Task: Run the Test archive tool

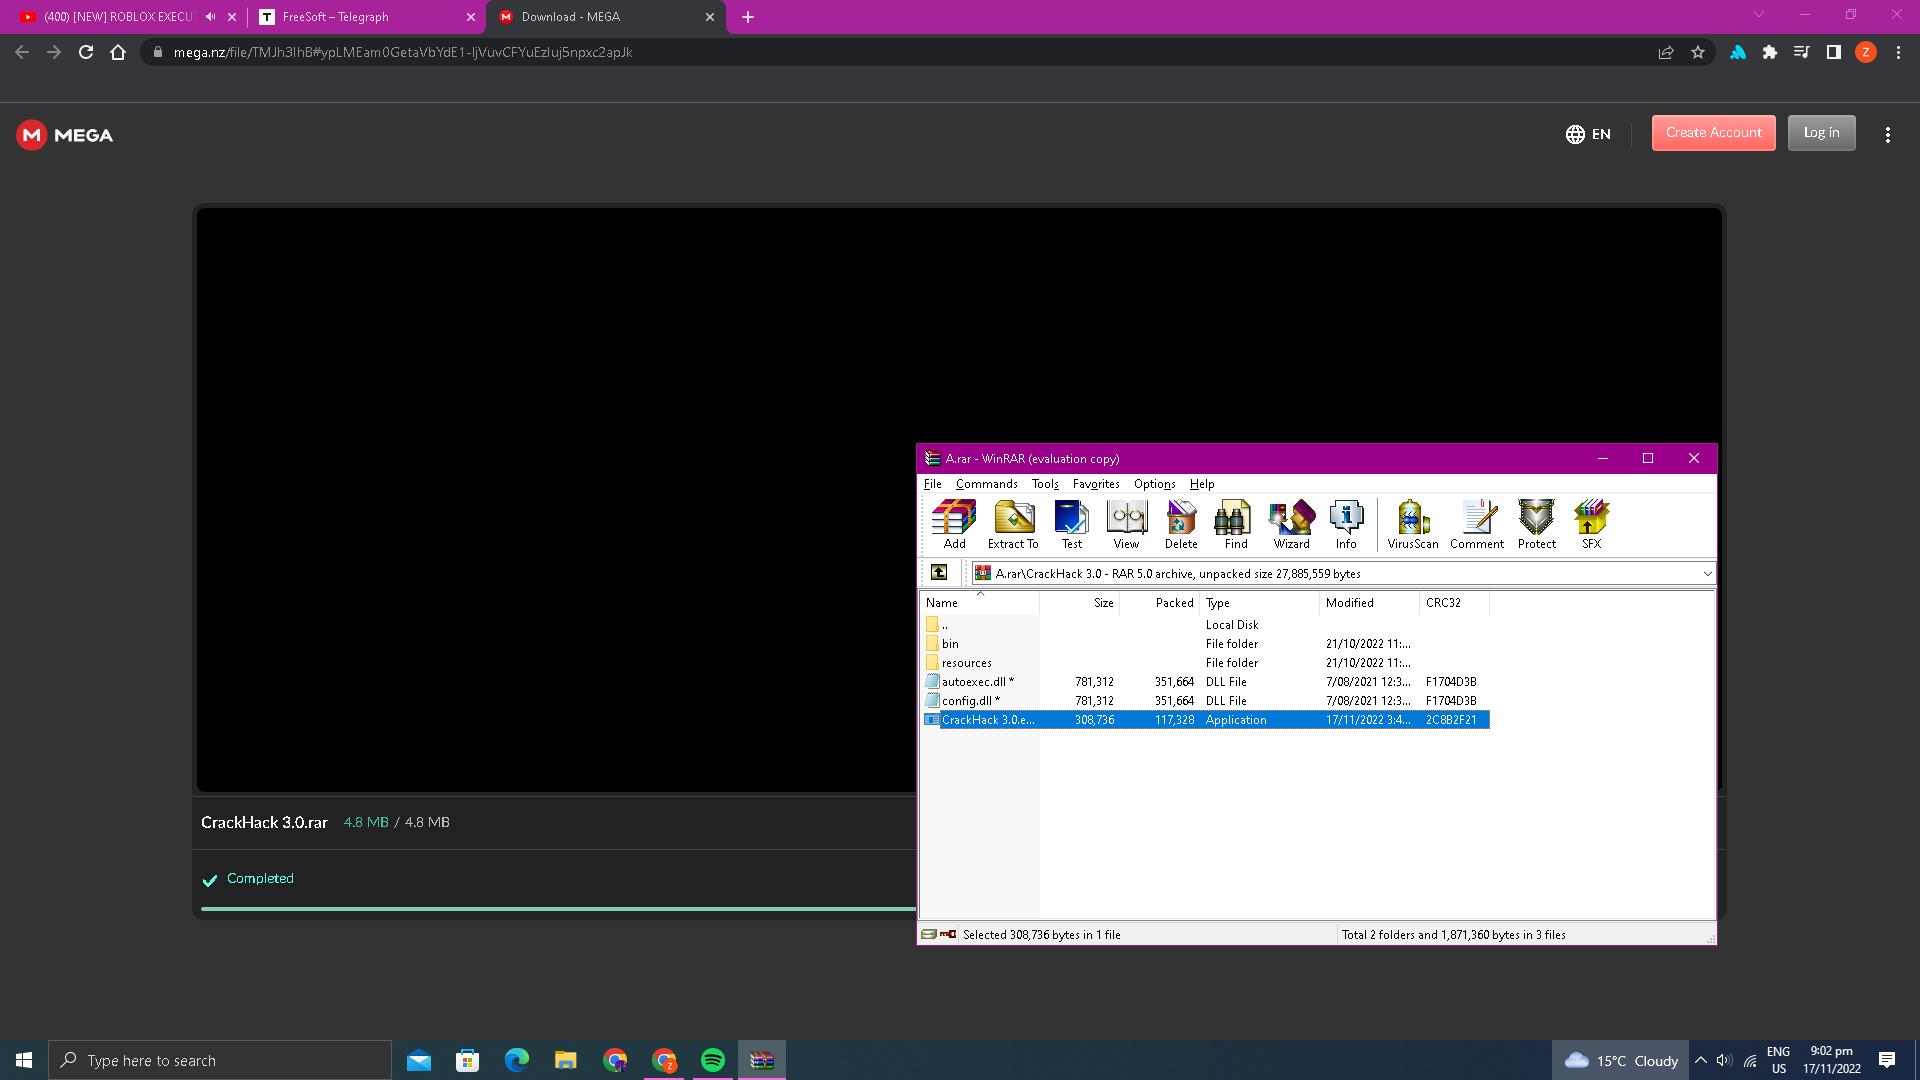Action: (1071, 524)
